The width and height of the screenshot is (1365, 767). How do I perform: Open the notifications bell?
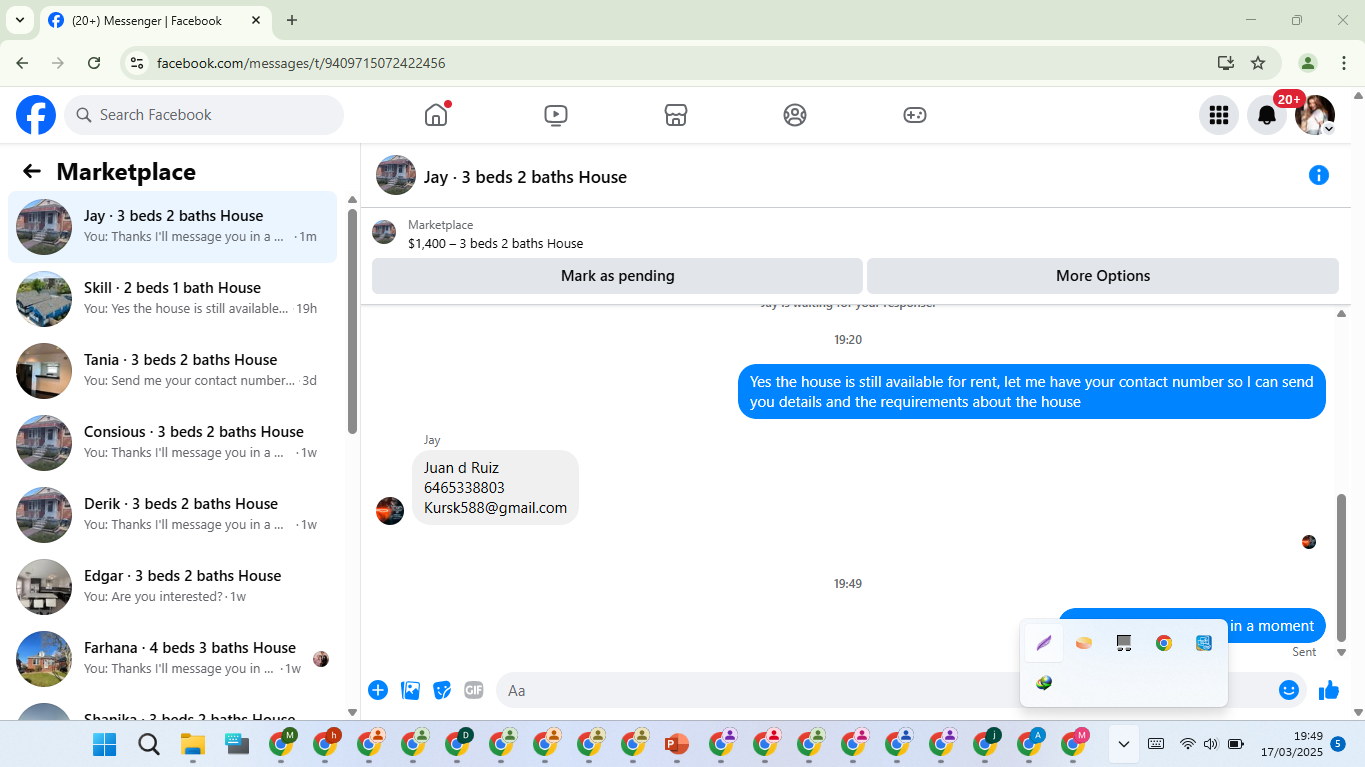(x=1267, y=115)
